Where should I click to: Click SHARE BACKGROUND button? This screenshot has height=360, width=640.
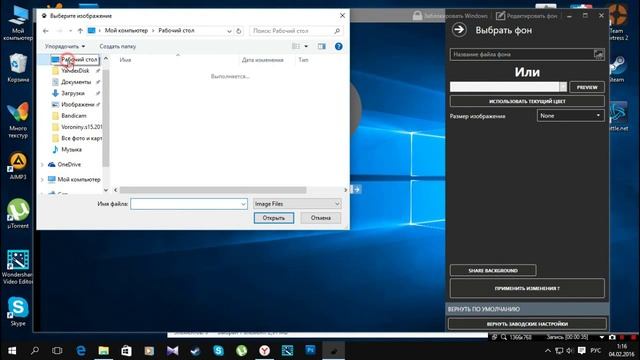pyautogui.click(x=493, y=270)
